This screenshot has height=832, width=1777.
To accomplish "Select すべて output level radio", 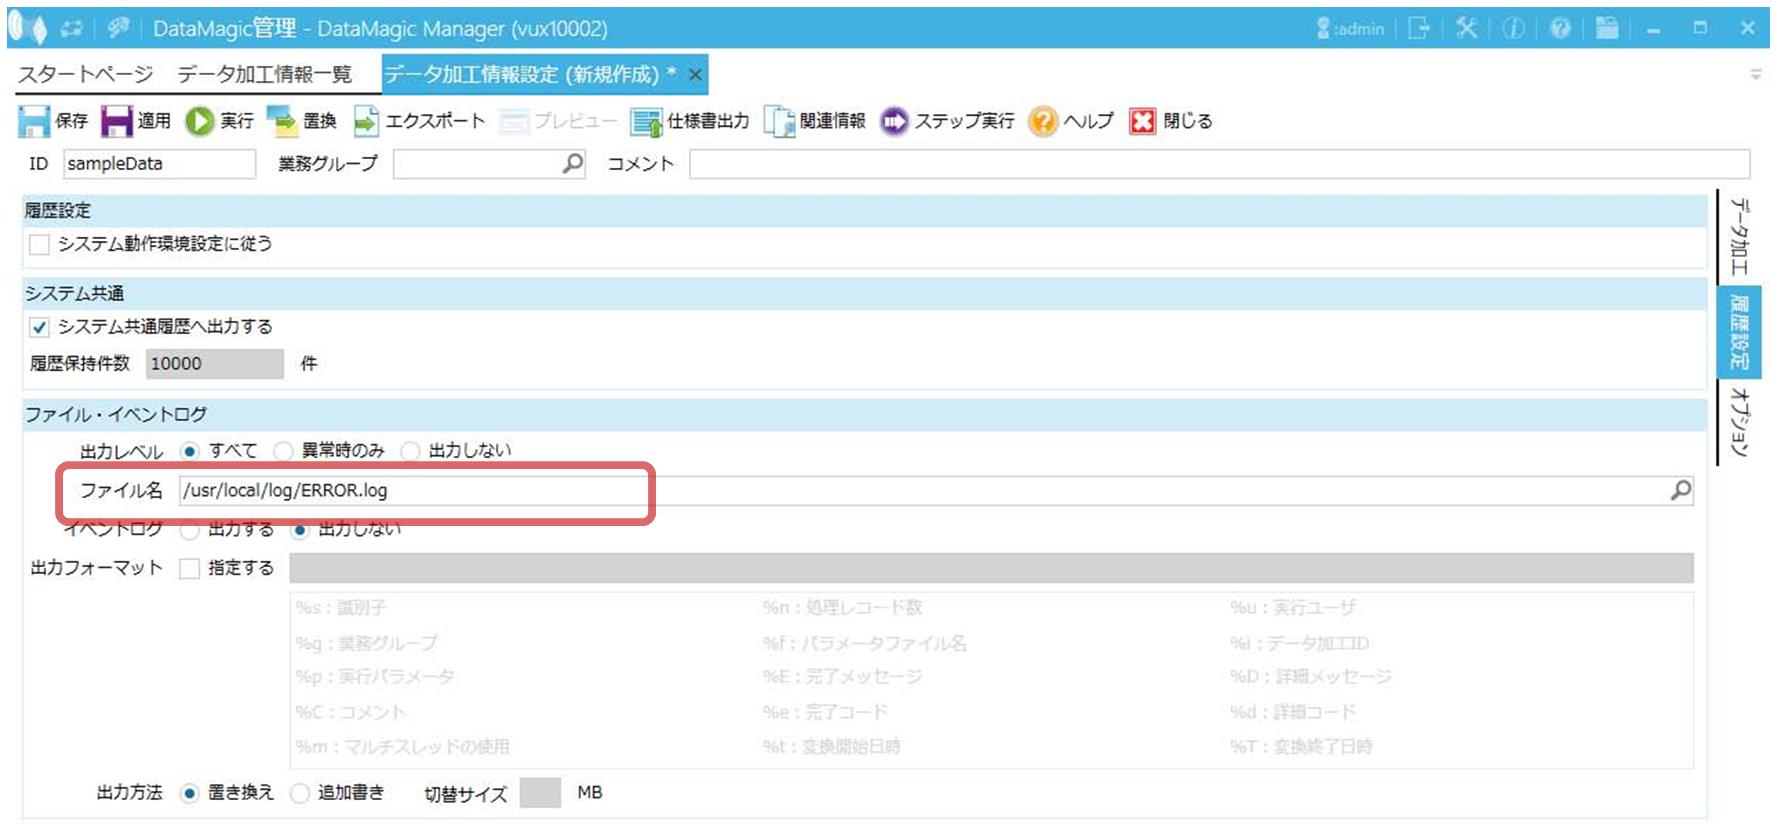I will 190,451.
